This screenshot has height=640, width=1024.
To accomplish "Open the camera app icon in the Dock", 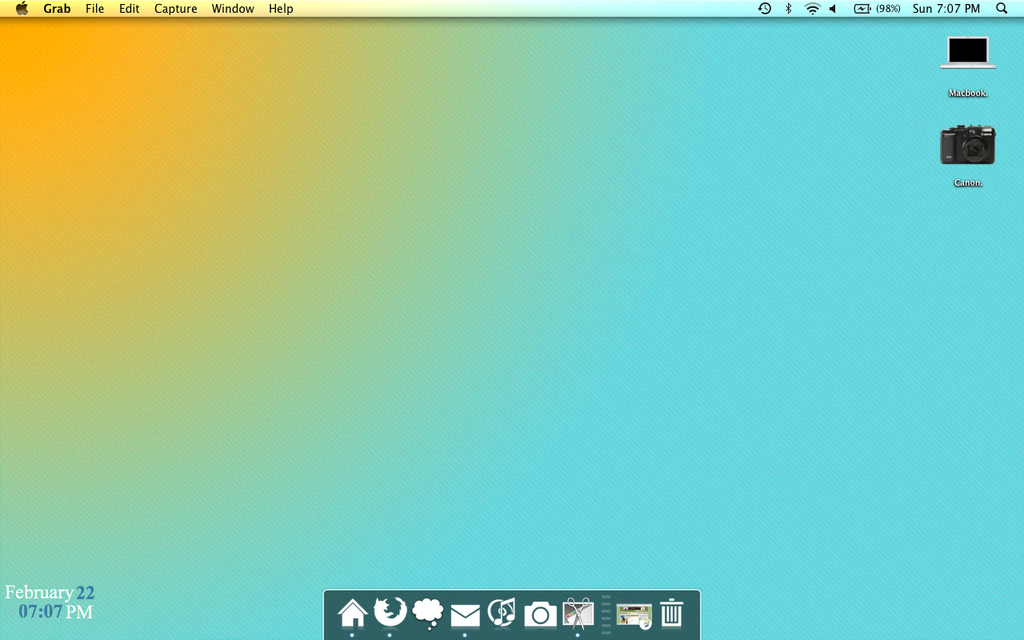I will tap(540, 615).
